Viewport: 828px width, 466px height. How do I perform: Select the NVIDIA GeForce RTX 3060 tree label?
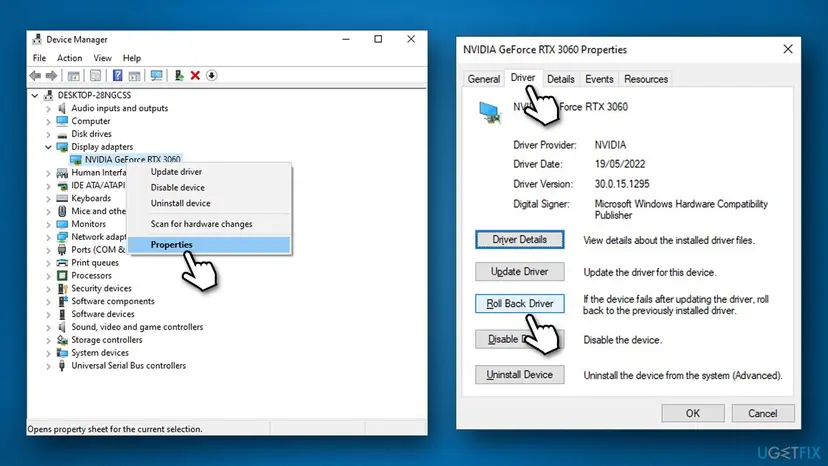[x=133, y=160]
